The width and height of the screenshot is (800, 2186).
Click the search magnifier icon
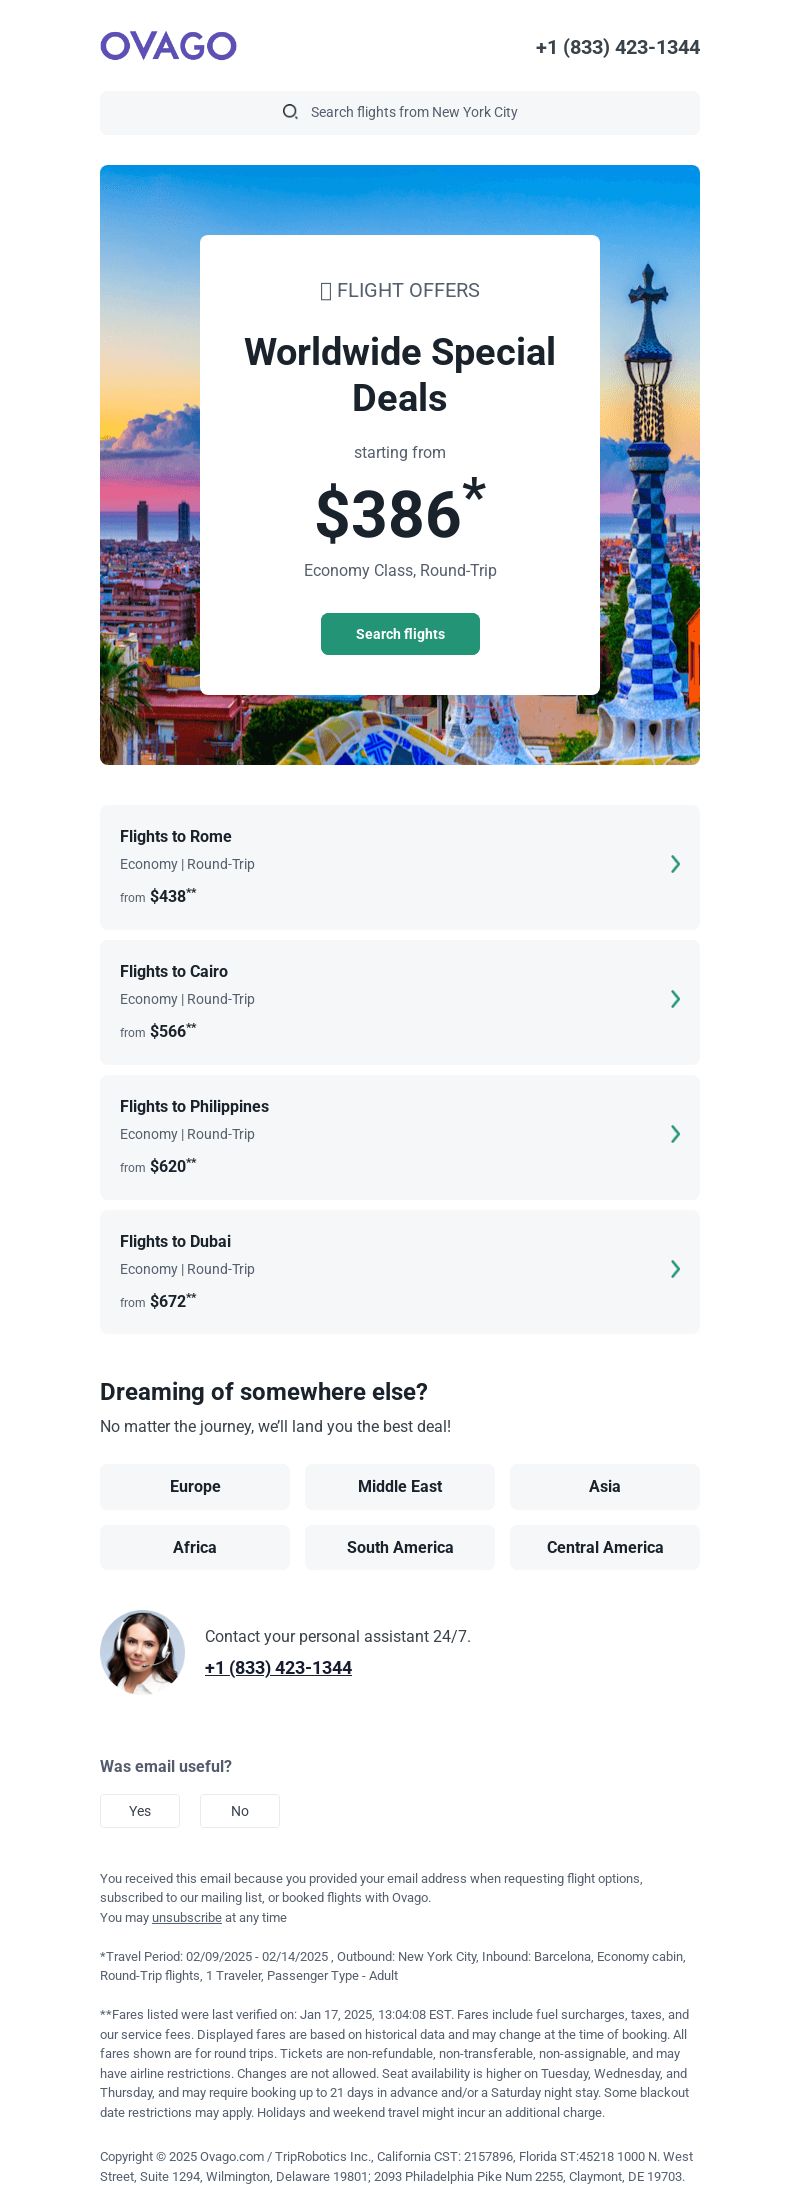(290, 112)
